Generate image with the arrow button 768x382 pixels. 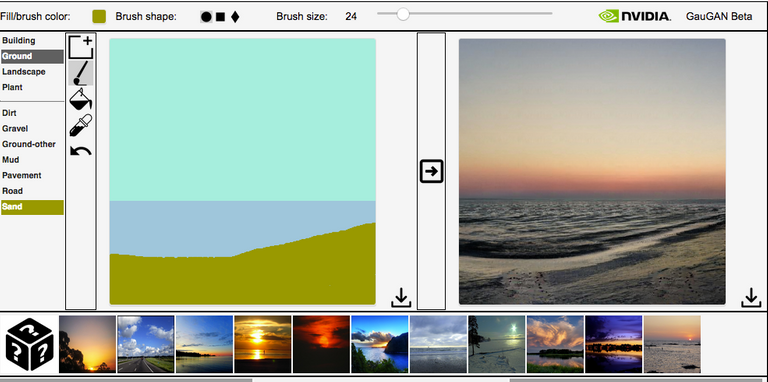[x=432, y=171]
